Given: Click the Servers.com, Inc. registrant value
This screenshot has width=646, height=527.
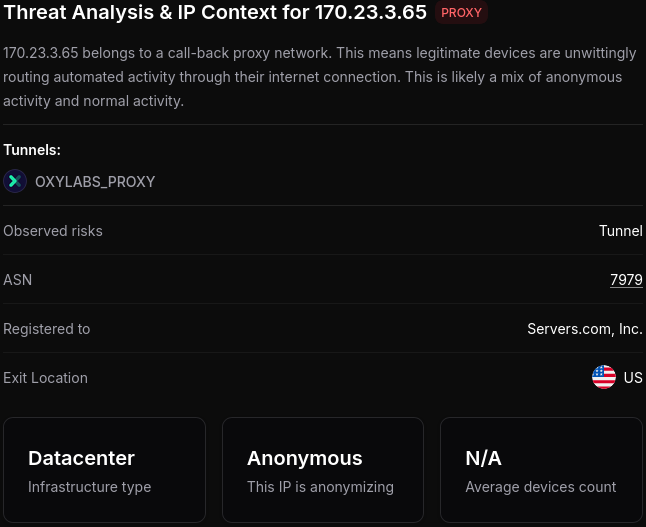Looking at the screenshot, I should (x=585, y=329).
